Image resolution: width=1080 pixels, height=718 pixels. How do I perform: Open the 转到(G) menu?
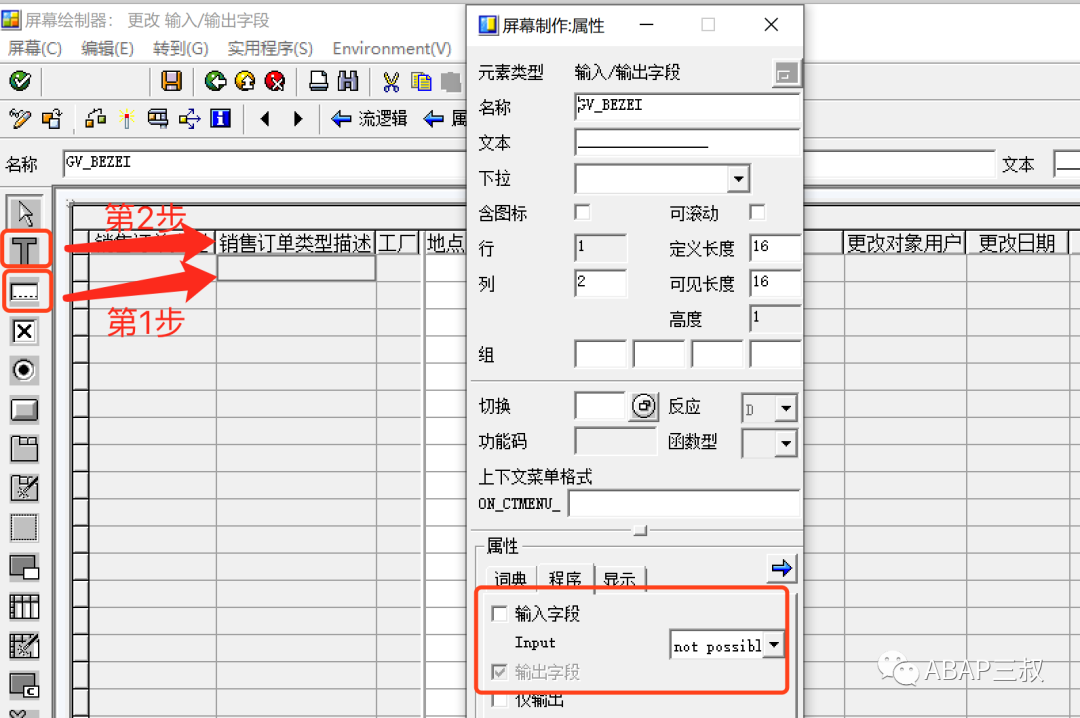click(180, 49)
